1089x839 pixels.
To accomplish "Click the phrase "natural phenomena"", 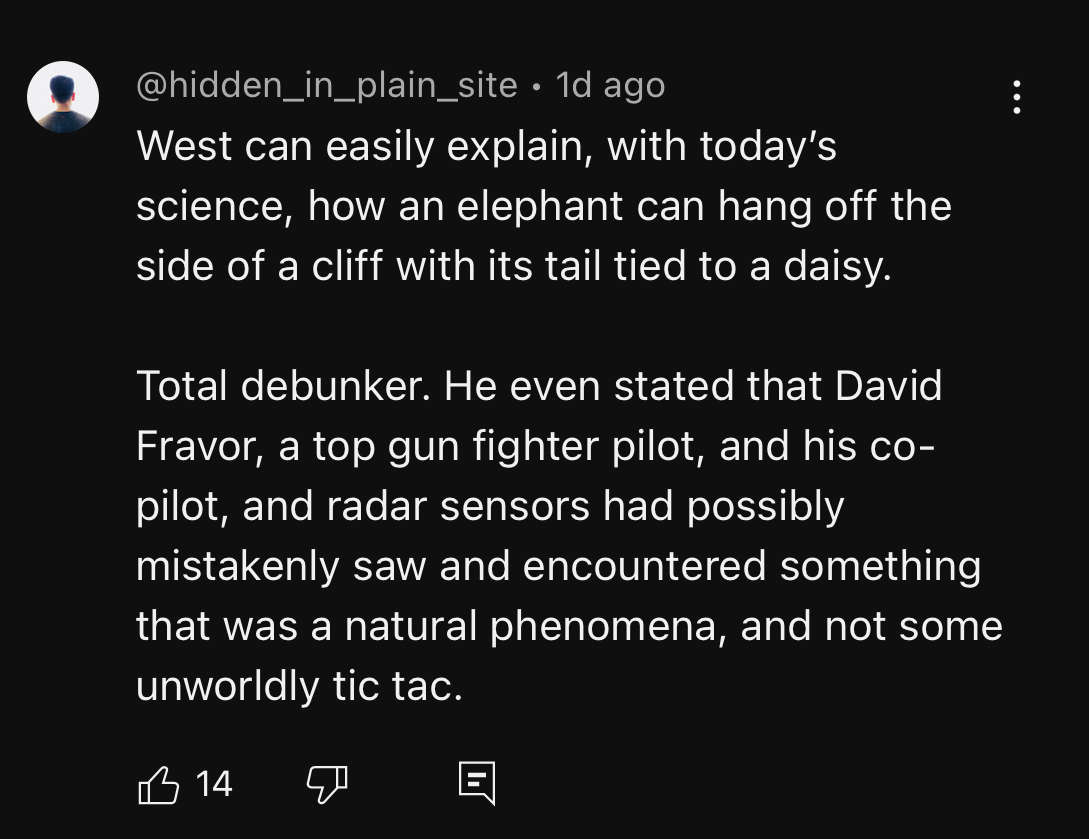I will pos(530,626).
